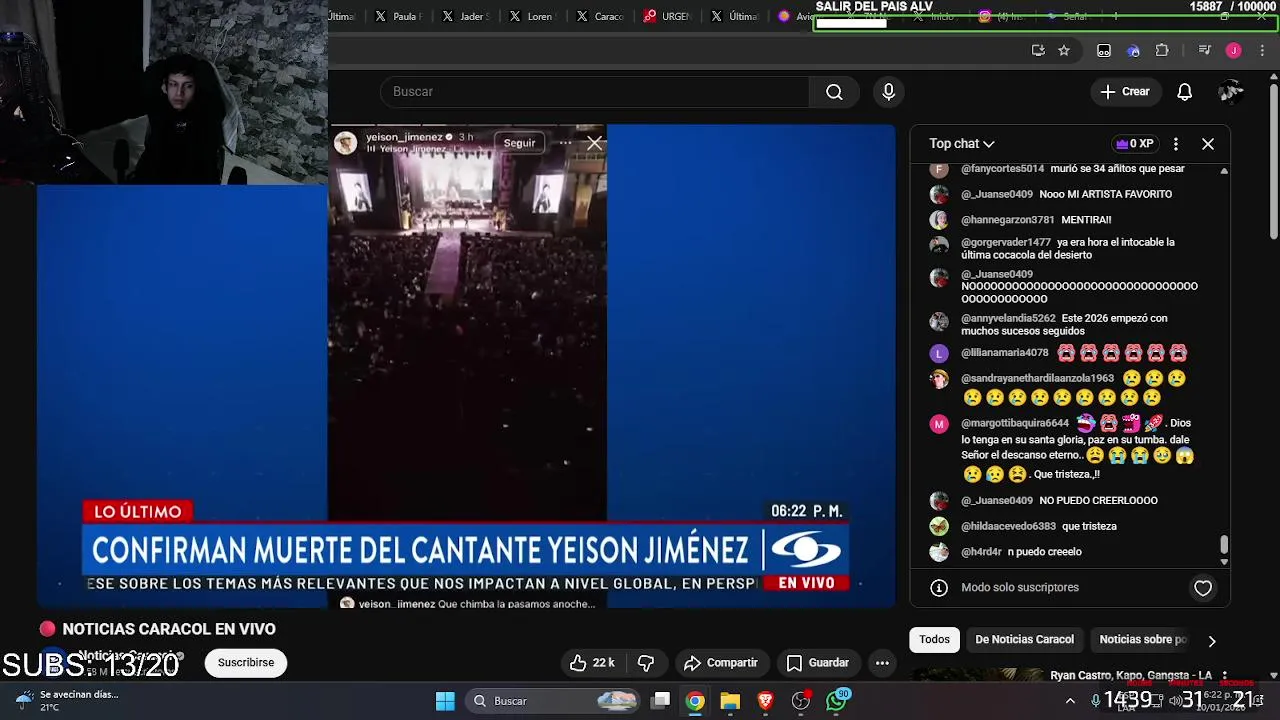Select the Todos filter chip

(x=934, y=640)
